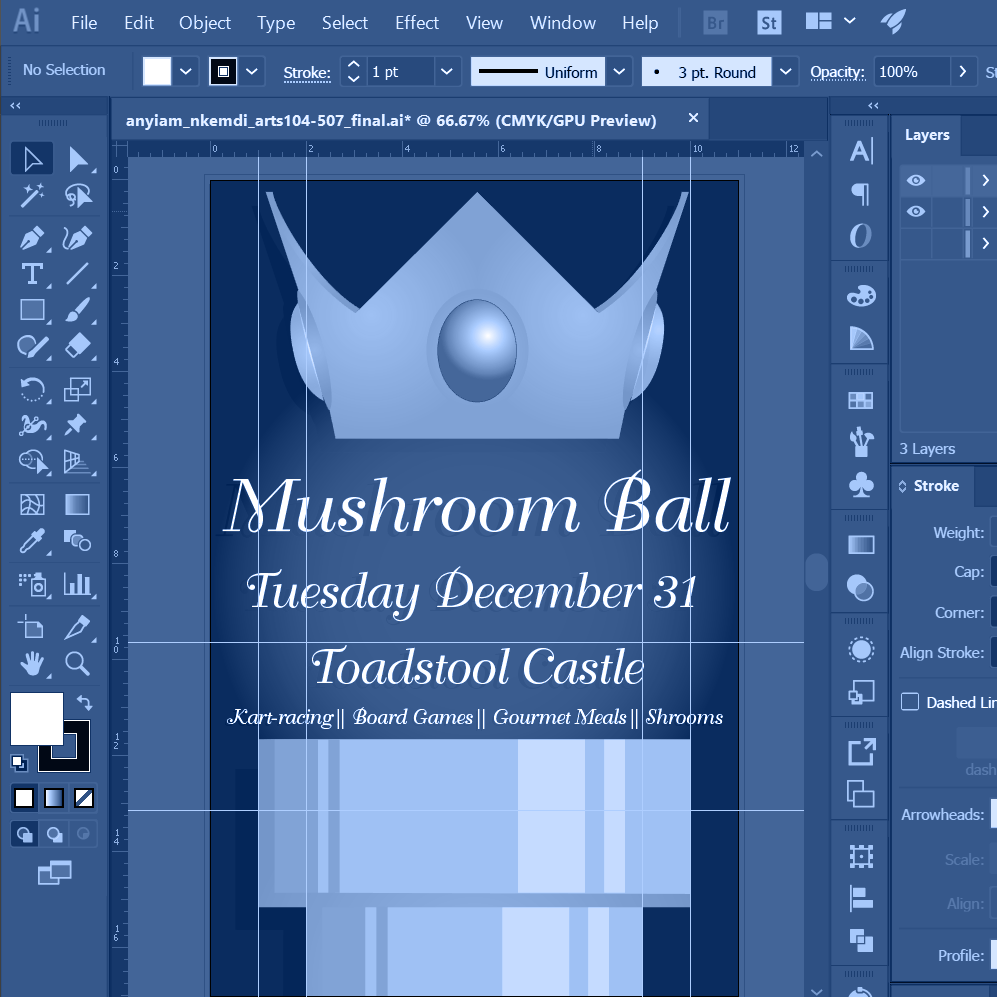Select the Rotate tool

pos(32,389)
